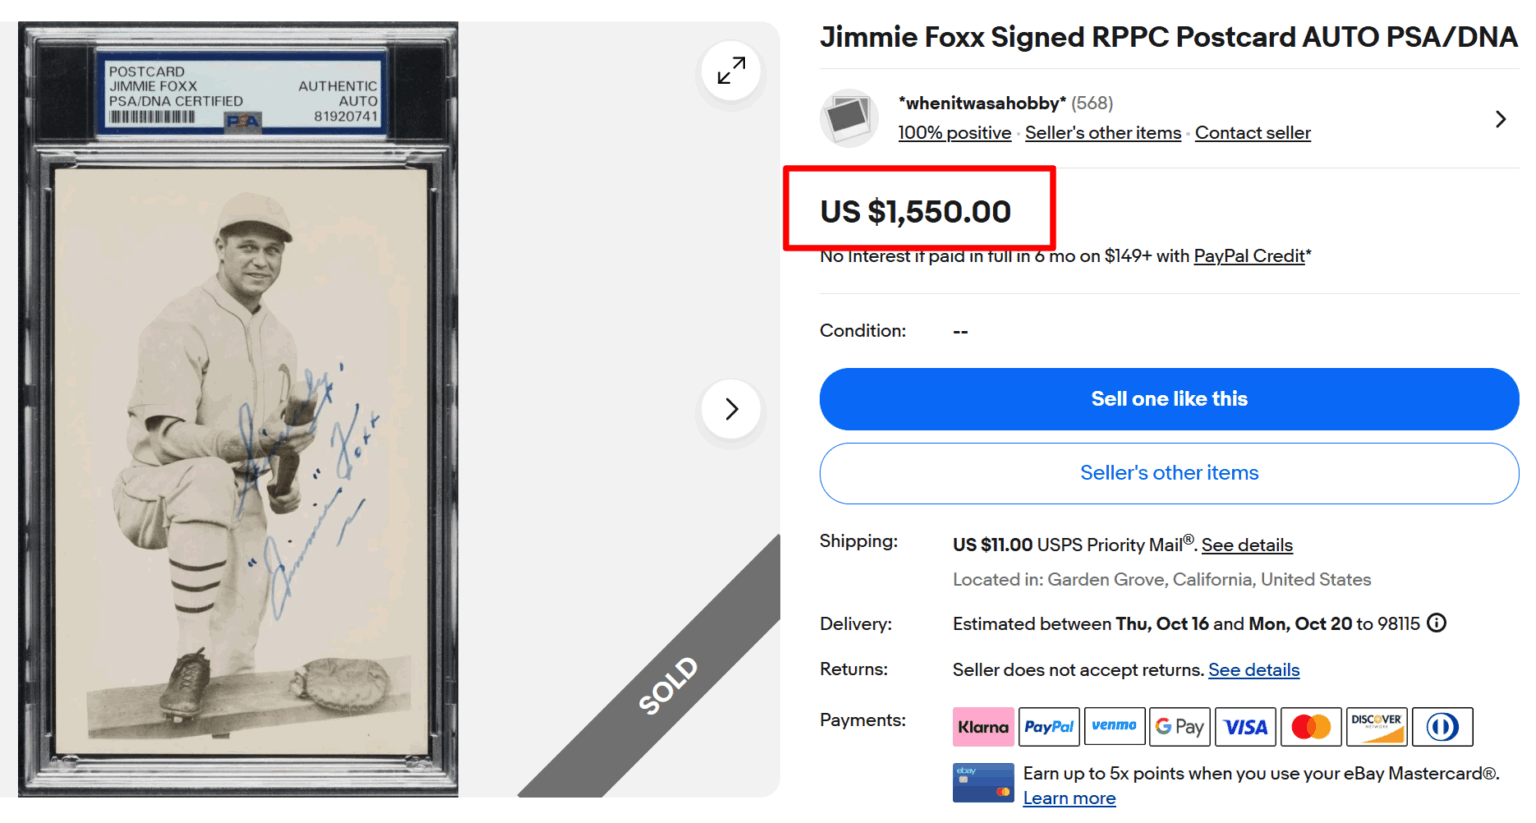This screenshot has width=1536, height=823.
Task: Select the Mastercard icon
Action: coord(1311,727)
